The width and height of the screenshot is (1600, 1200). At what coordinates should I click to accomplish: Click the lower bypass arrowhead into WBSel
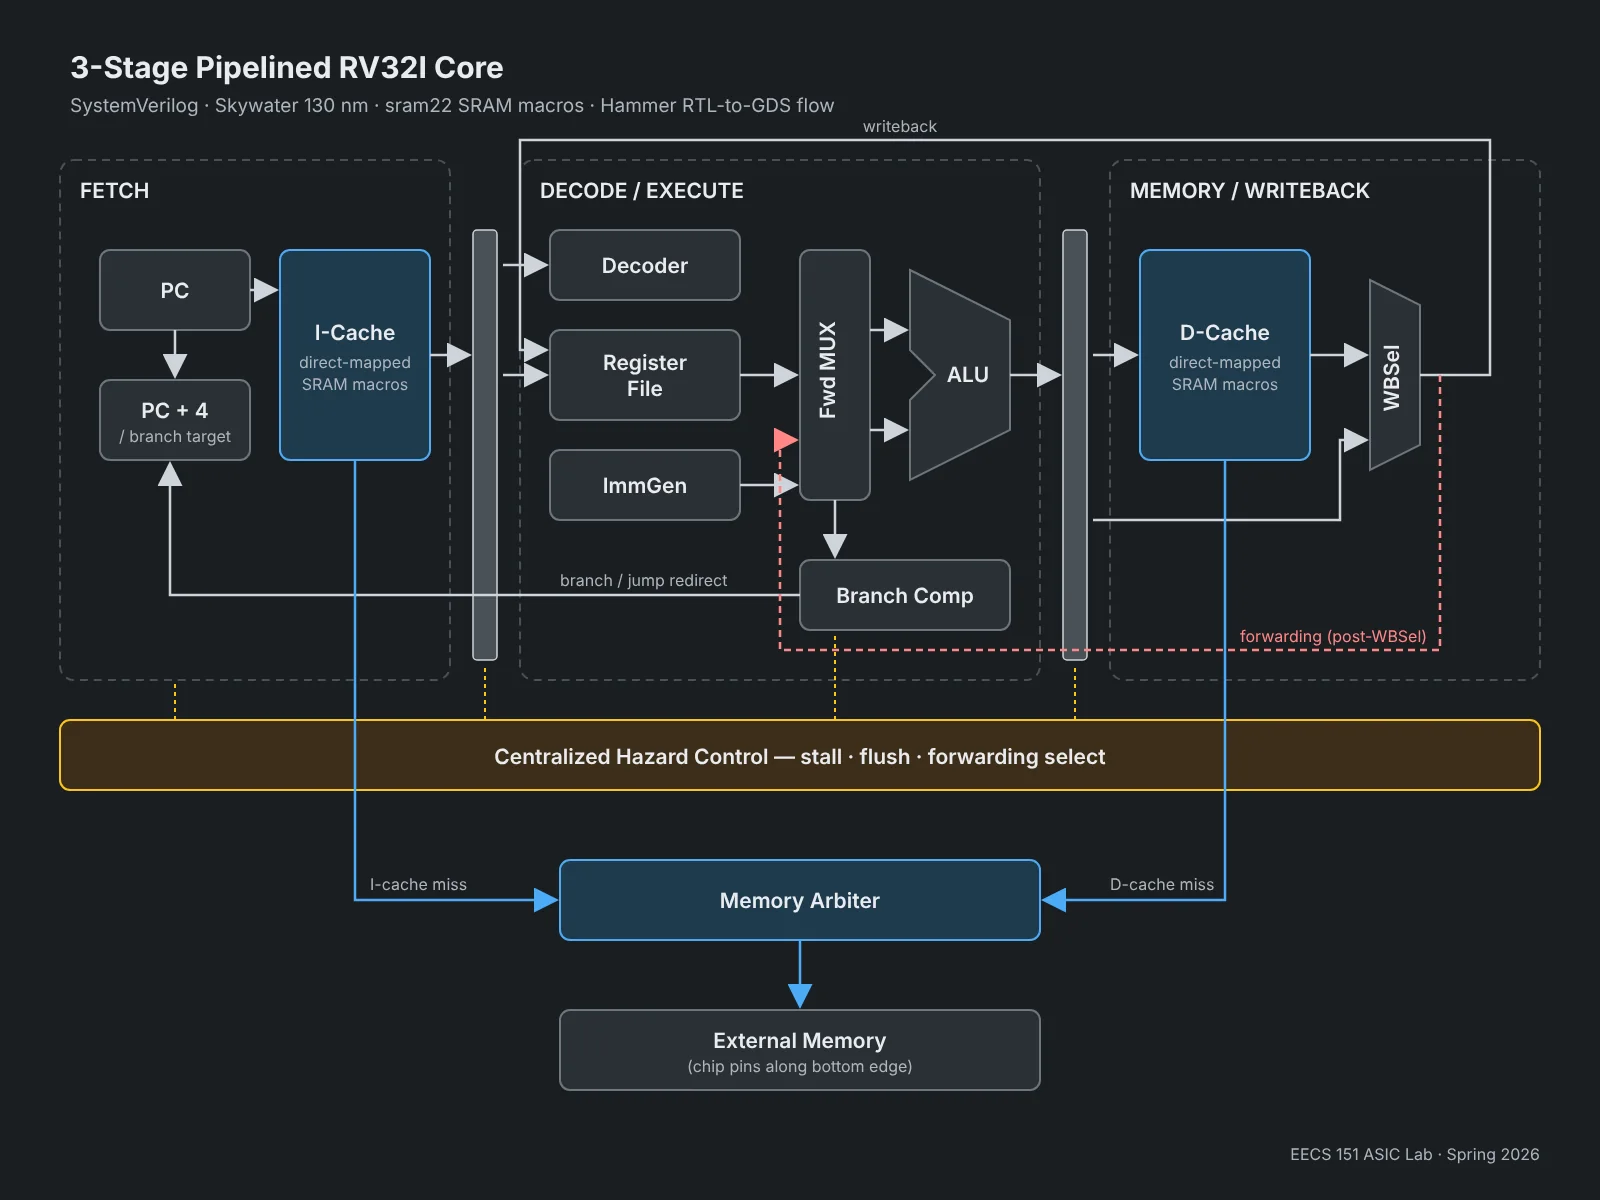[x=1356, y=440]
